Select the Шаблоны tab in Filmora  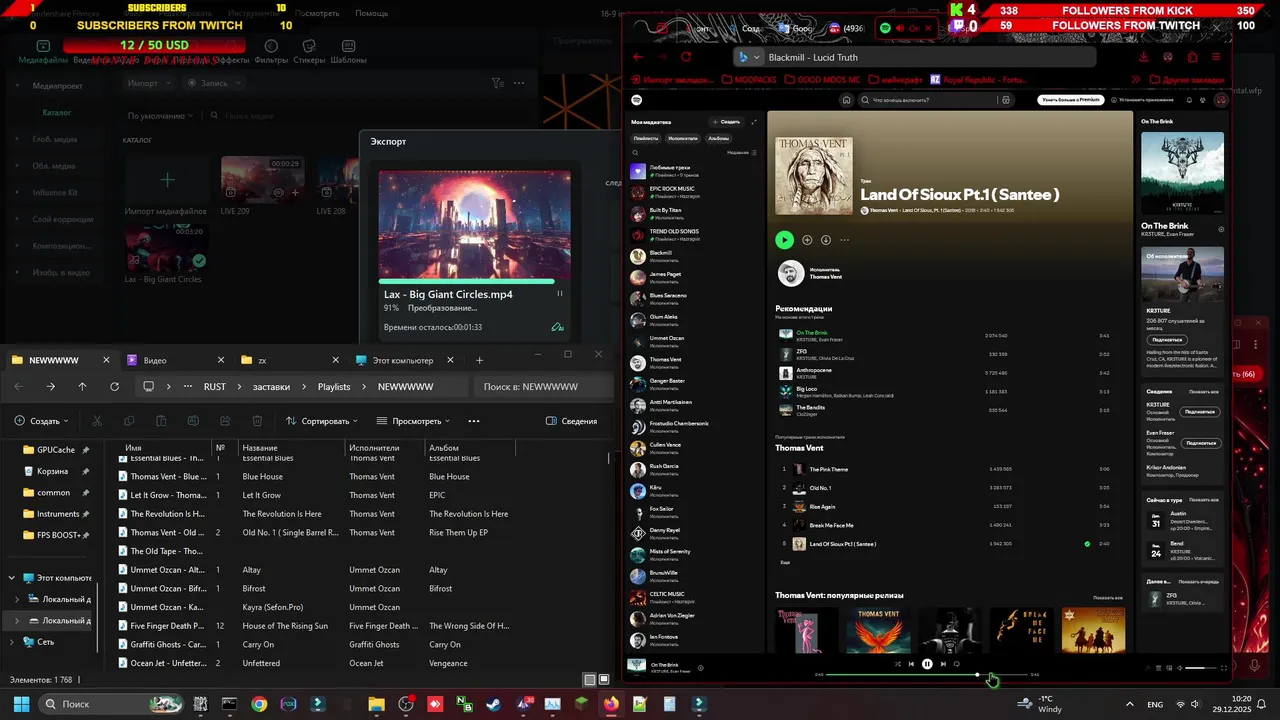pos(348,52)
